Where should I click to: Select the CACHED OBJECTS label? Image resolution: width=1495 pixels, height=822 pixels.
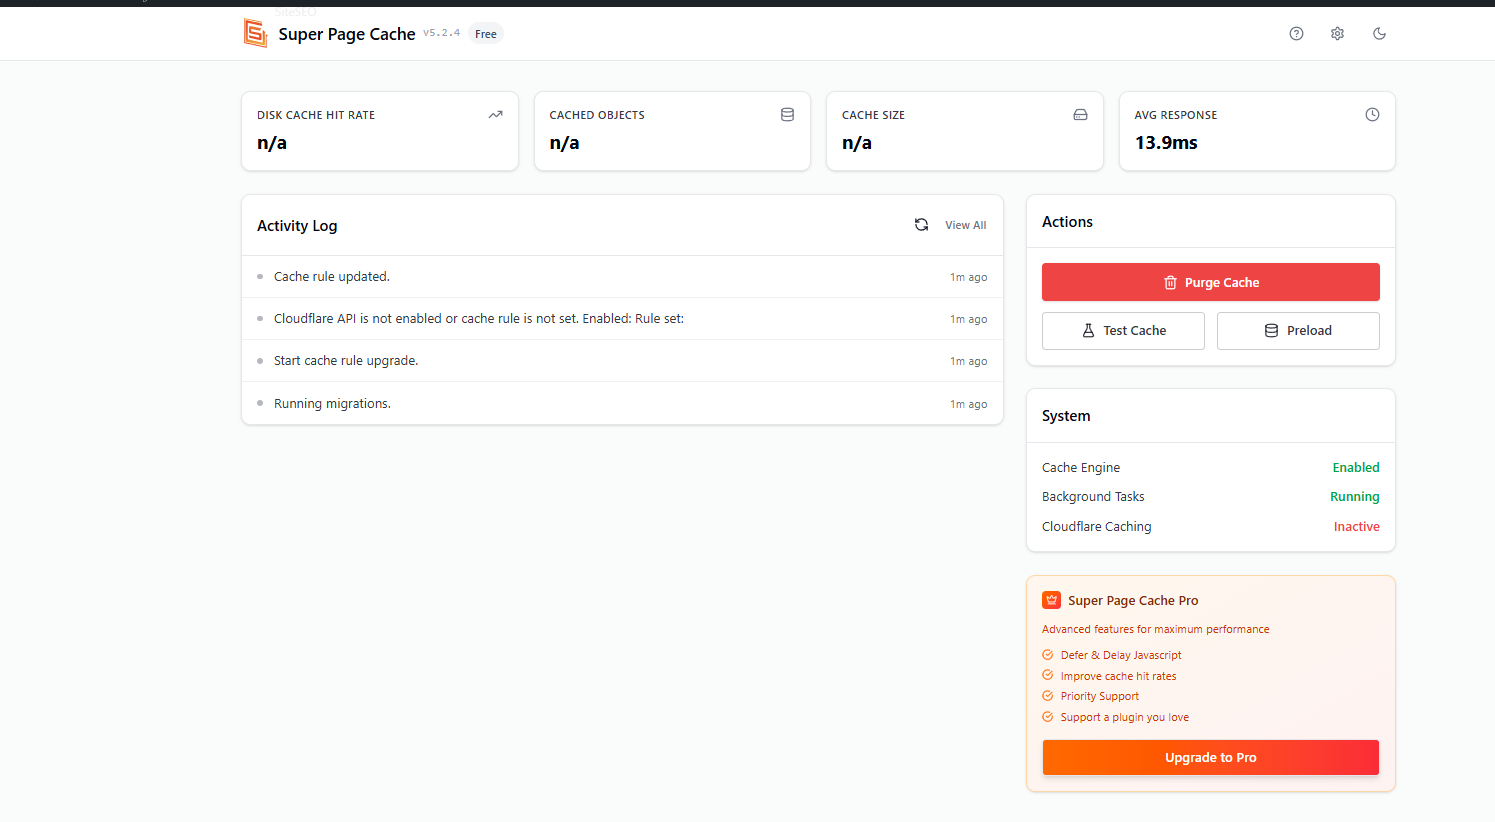click(597, 115)
